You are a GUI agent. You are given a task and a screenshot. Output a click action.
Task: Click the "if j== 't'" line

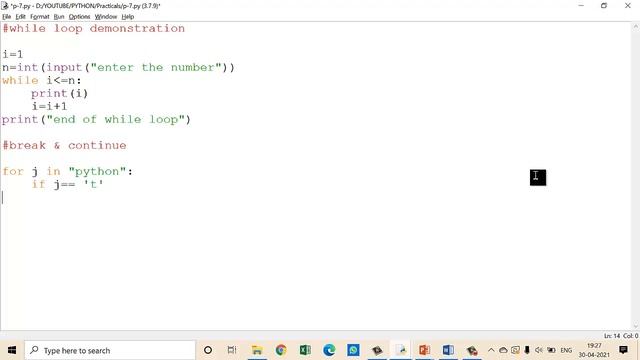pyautogui.click(x=68, y=184)
